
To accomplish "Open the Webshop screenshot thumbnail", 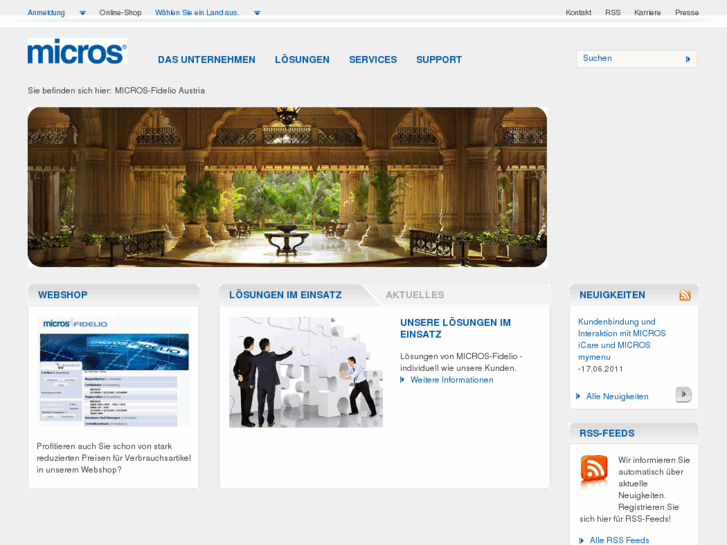I will click(x=113, y=372).
